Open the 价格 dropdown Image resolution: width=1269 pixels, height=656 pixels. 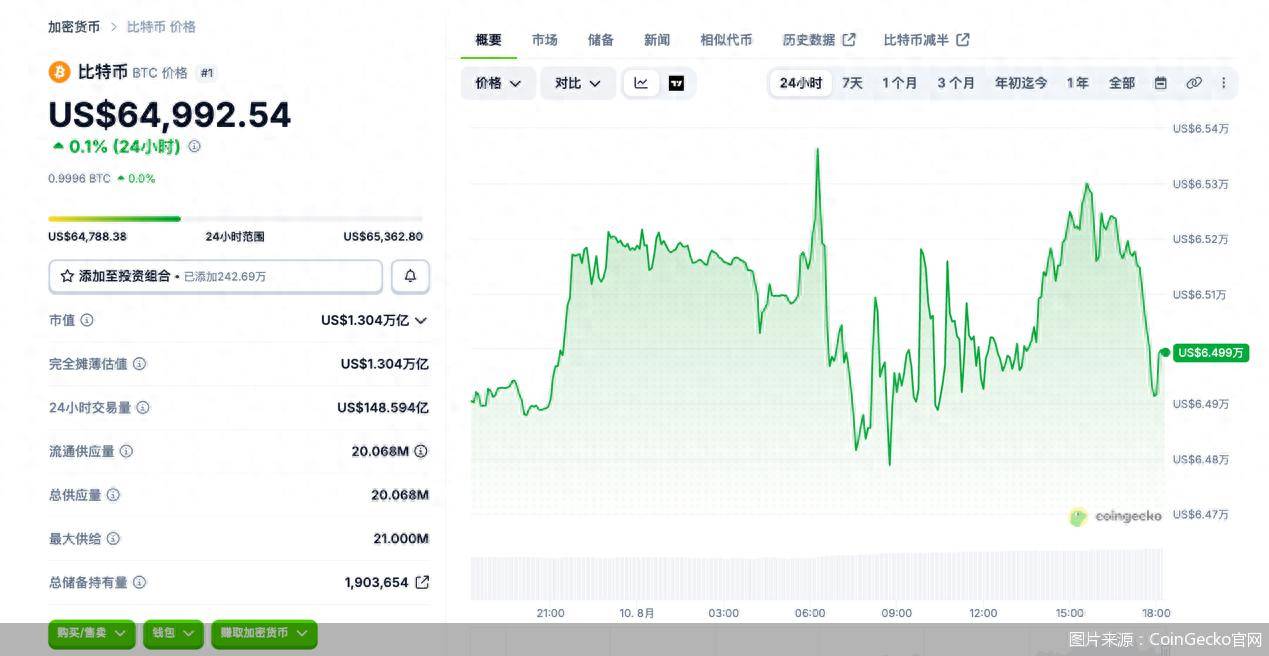498,83
